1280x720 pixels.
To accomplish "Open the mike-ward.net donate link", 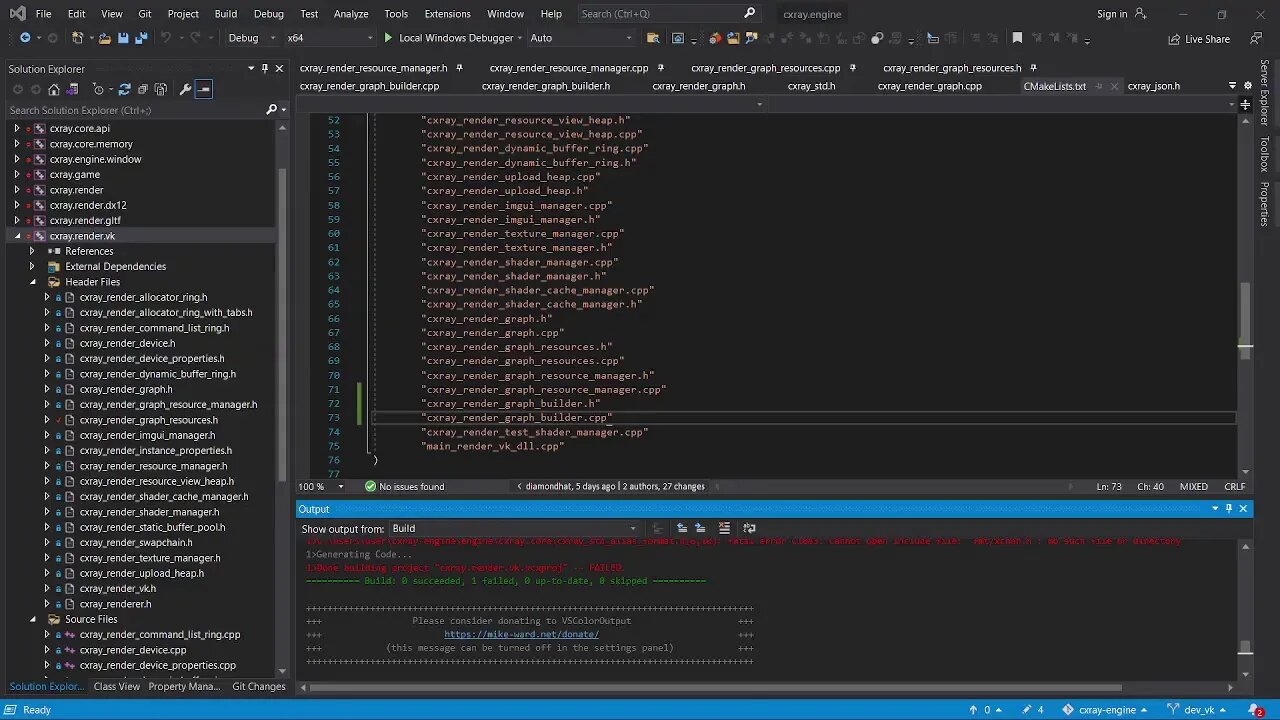I will (522, 634).
